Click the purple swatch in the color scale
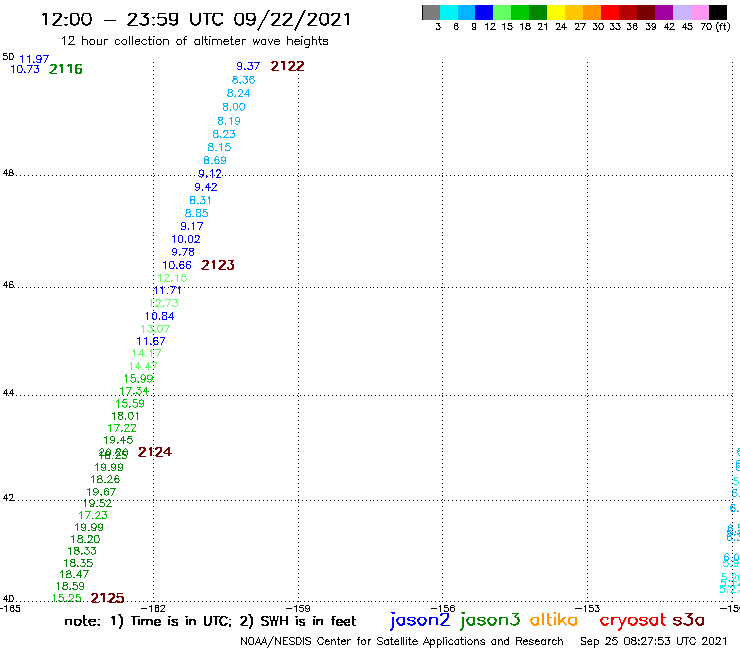 [x=664, y=12]
